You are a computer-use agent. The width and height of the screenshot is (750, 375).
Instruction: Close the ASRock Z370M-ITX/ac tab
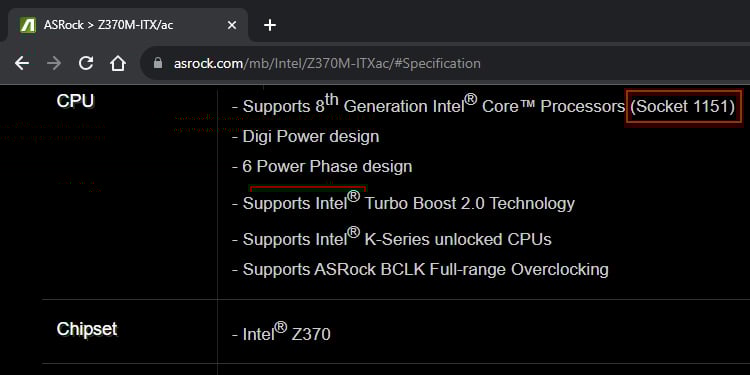coord(232,25)
